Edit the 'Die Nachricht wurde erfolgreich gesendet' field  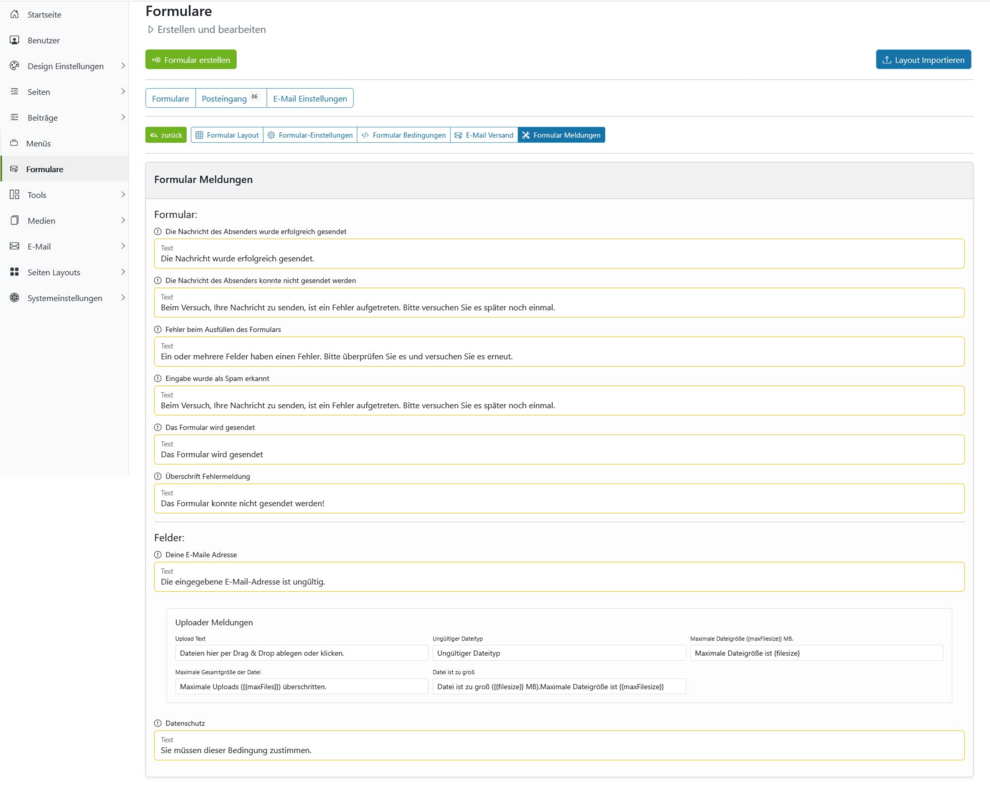(559, 254)
